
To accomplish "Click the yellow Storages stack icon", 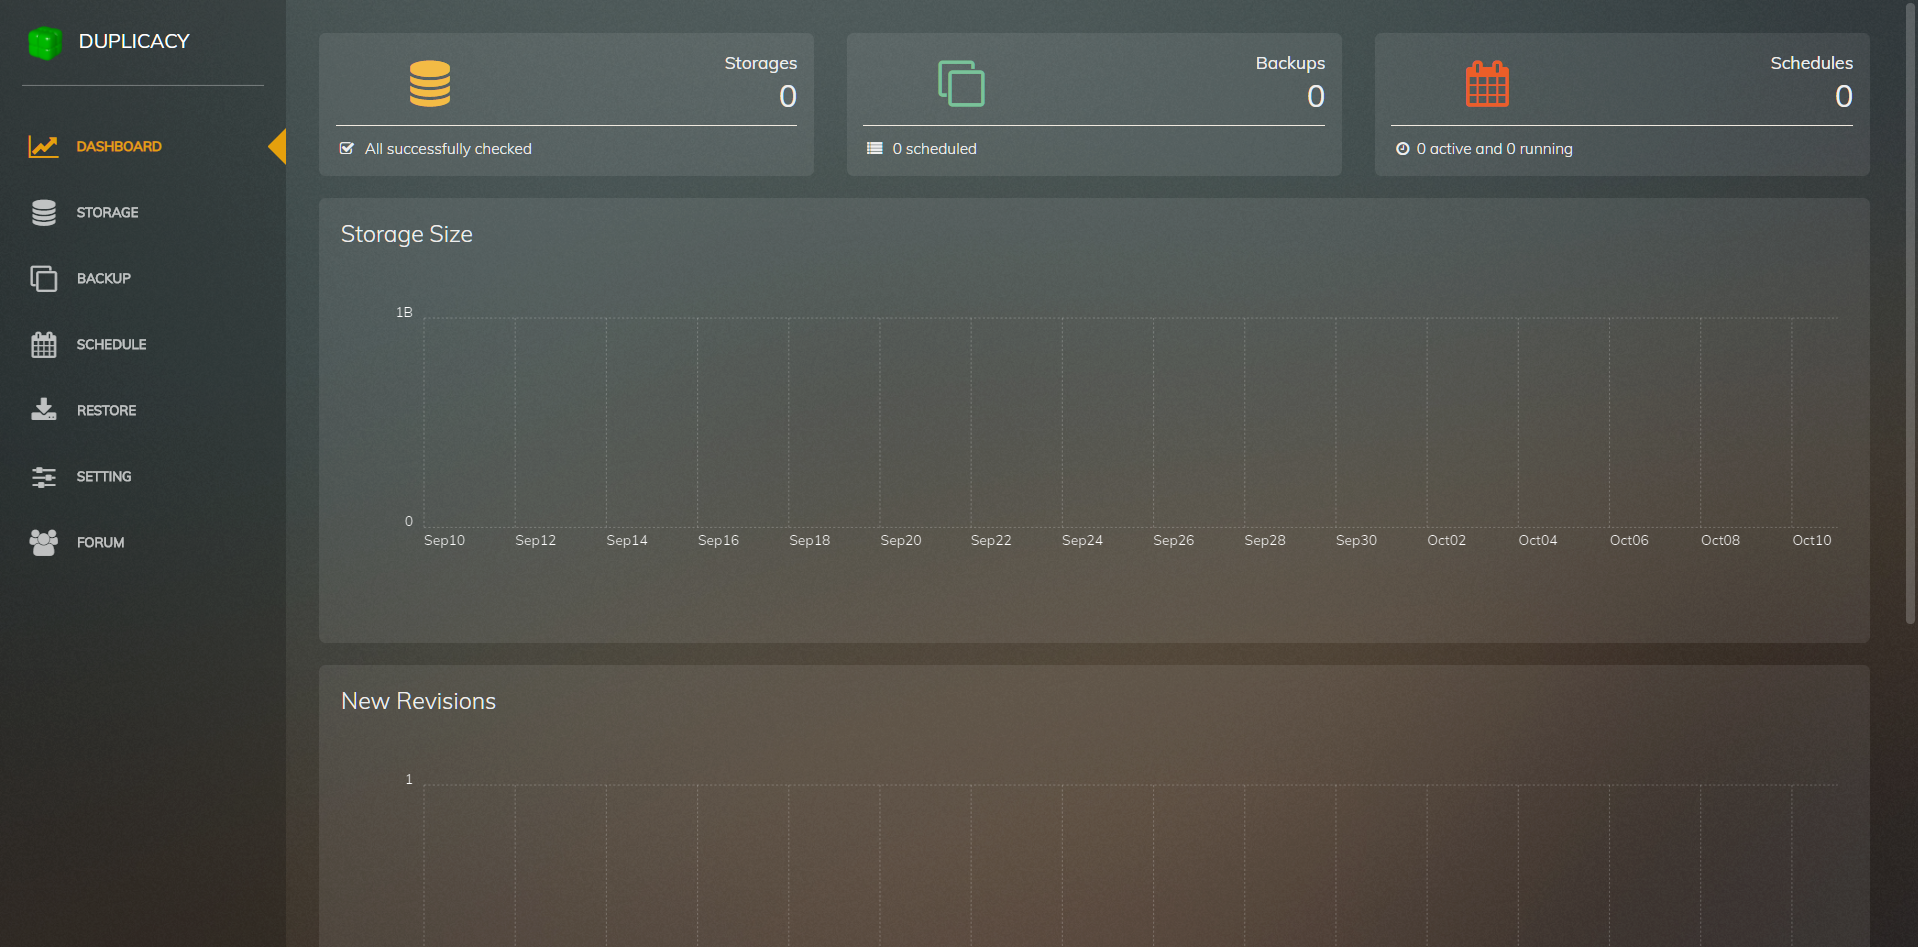I will pyautogui.click(x=430, y=84).
